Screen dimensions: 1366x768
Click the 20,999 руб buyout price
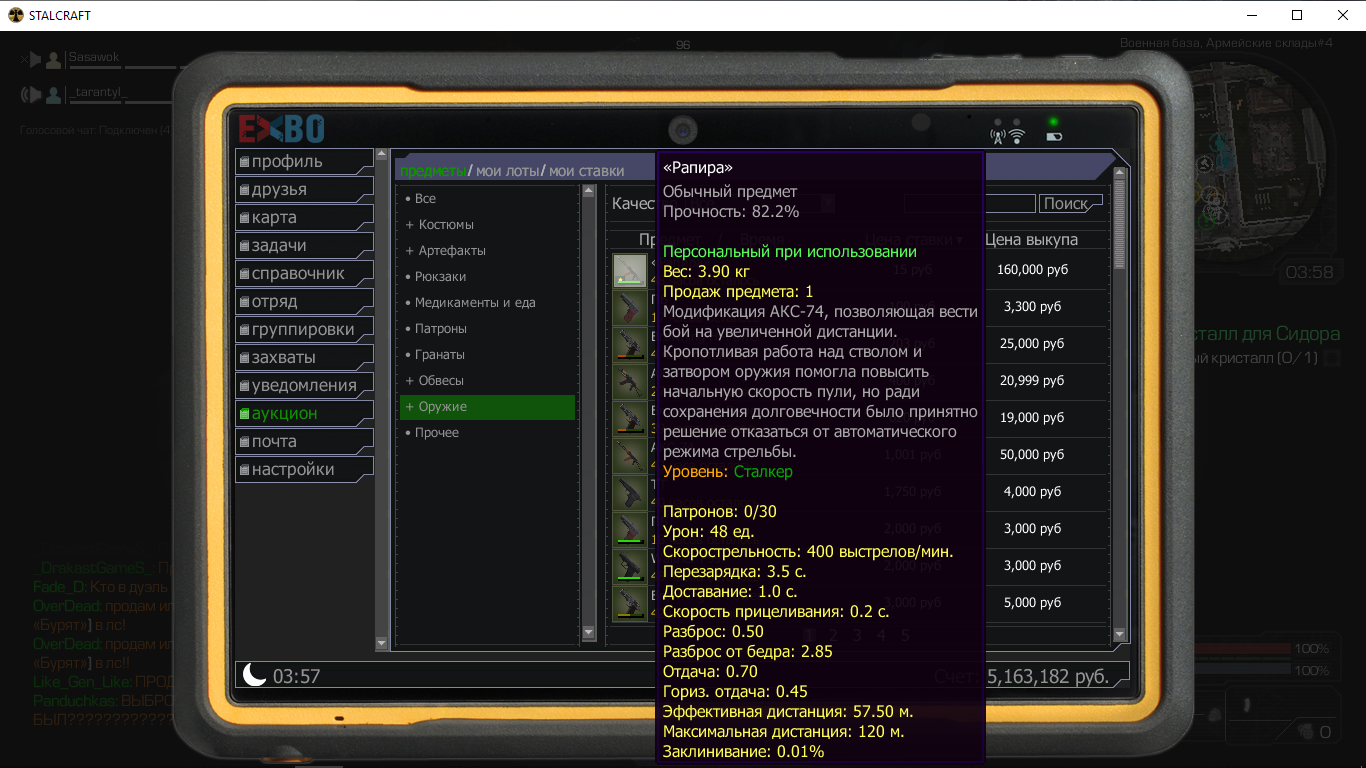1033,381
